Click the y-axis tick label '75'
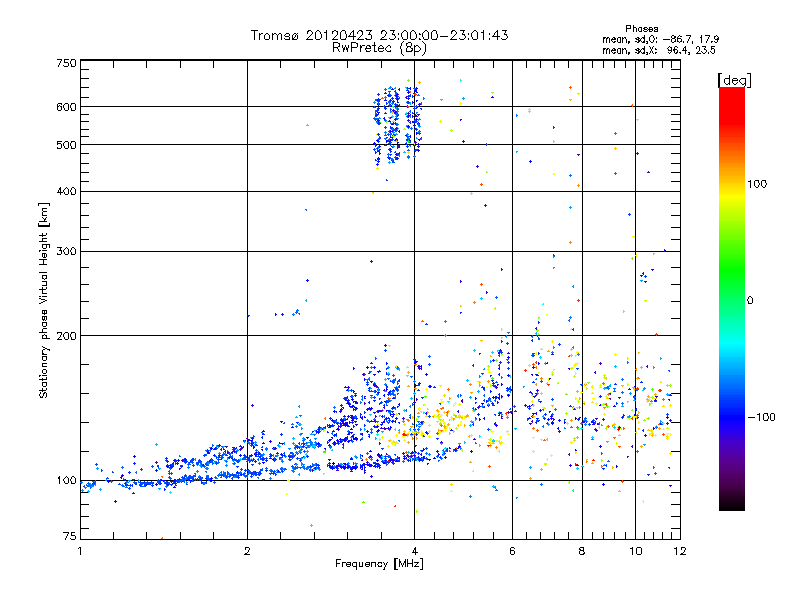The height and width of the screenshot is (600, 800). coord(70,536)
